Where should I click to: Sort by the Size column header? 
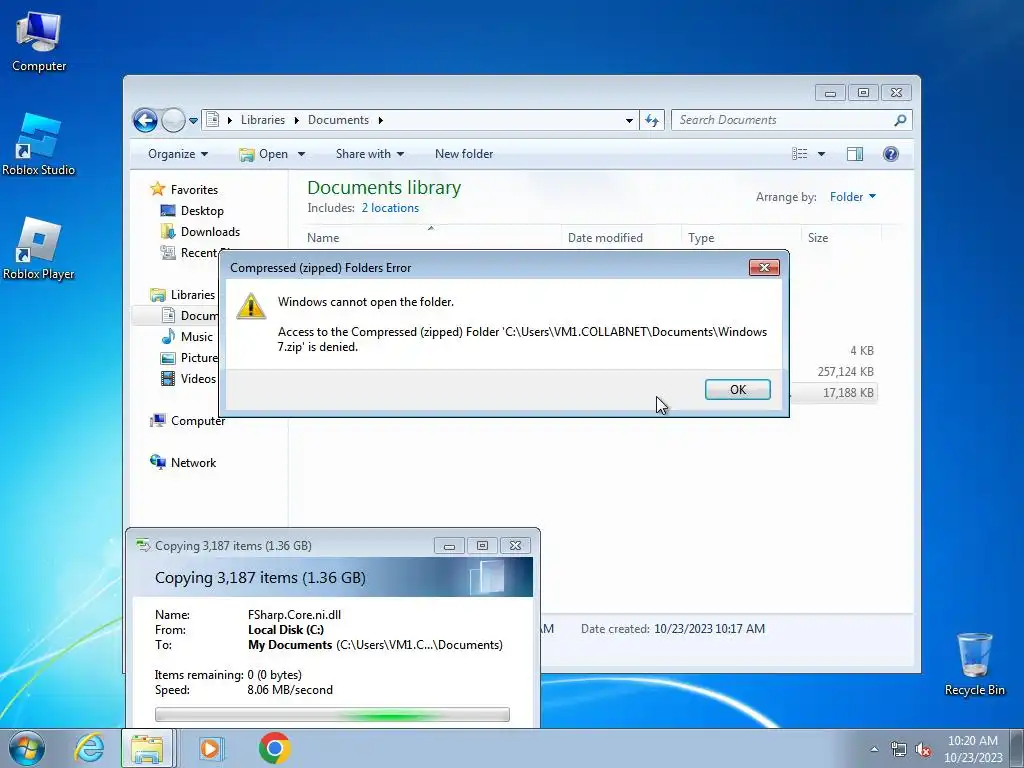pos(841,238)
